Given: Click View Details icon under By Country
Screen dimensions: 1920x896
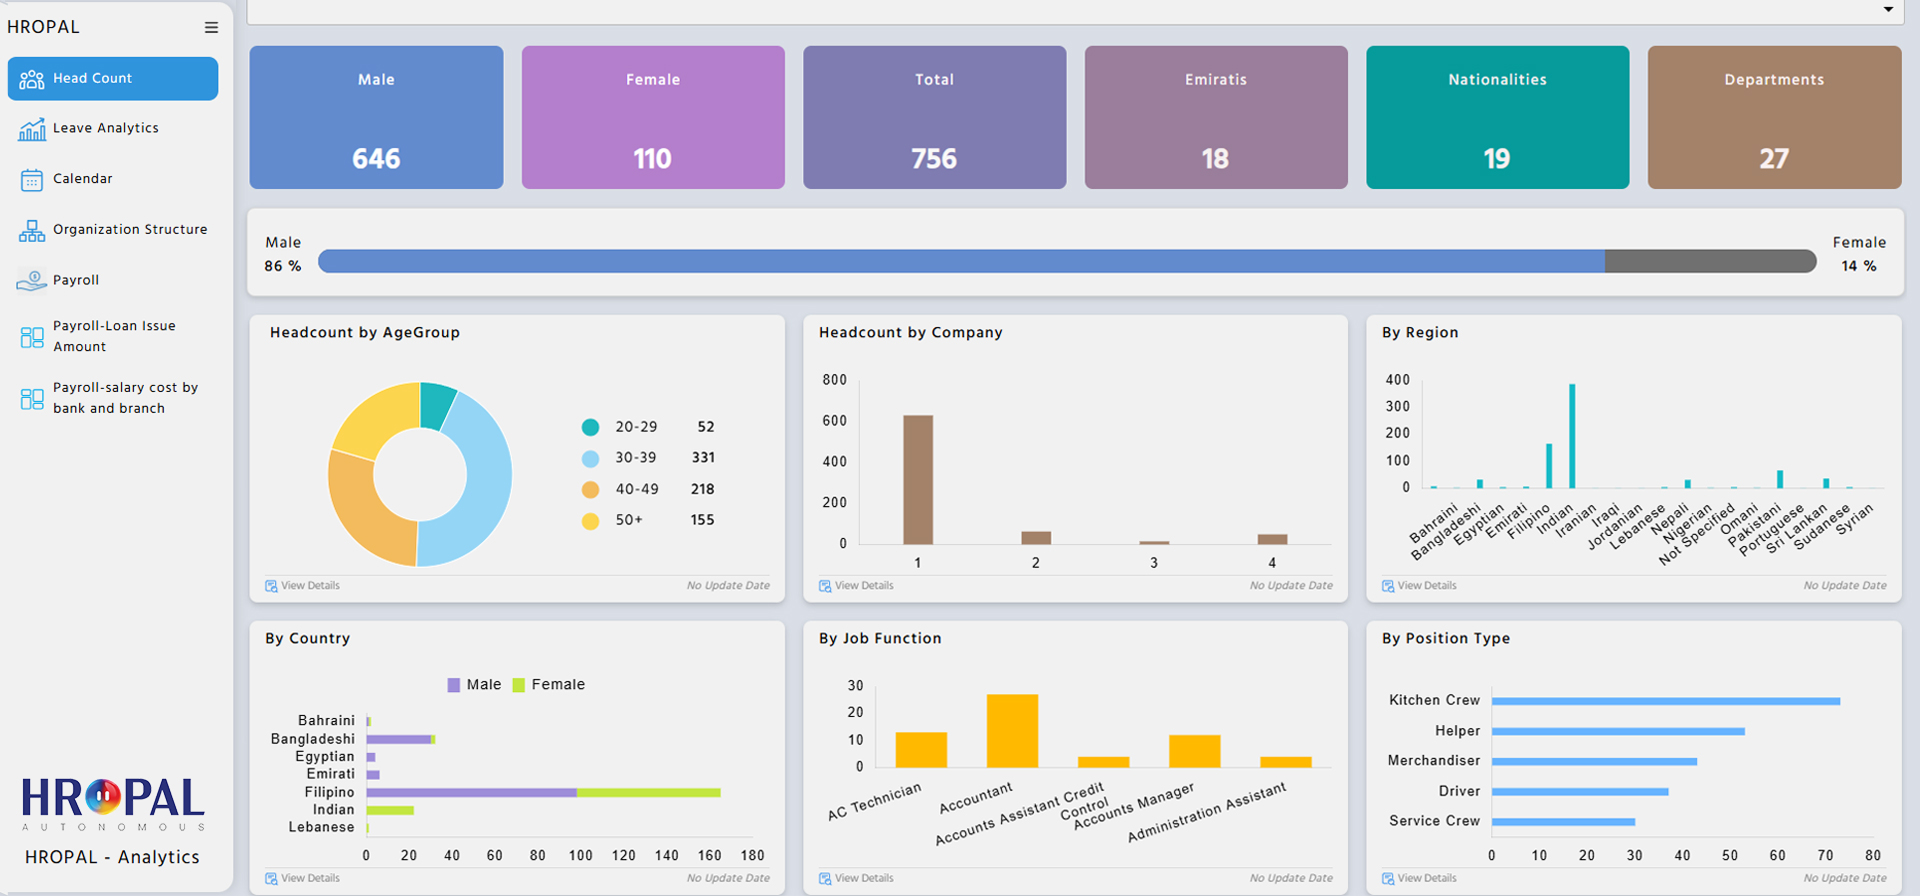Looking at the screenshot, I should [x=271, y=878].
